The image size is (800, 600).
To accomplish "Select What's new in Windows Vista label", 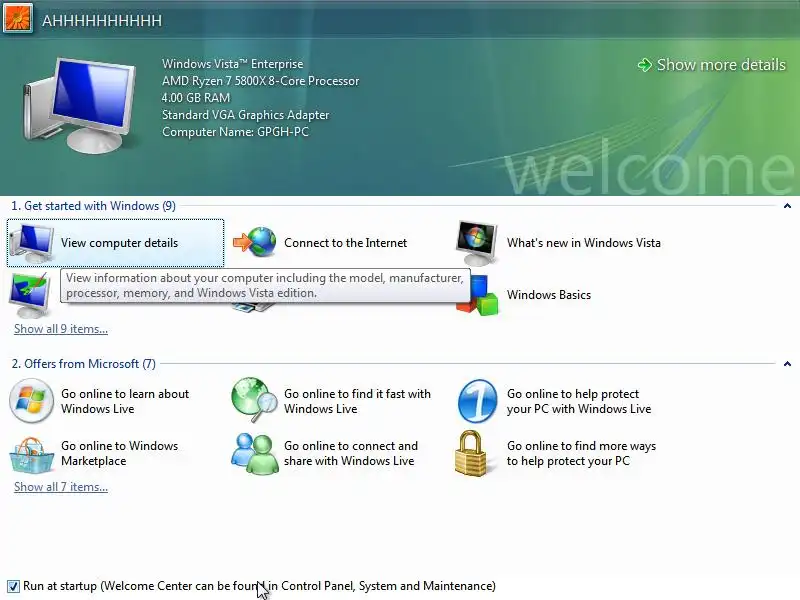I will (584, 243).
